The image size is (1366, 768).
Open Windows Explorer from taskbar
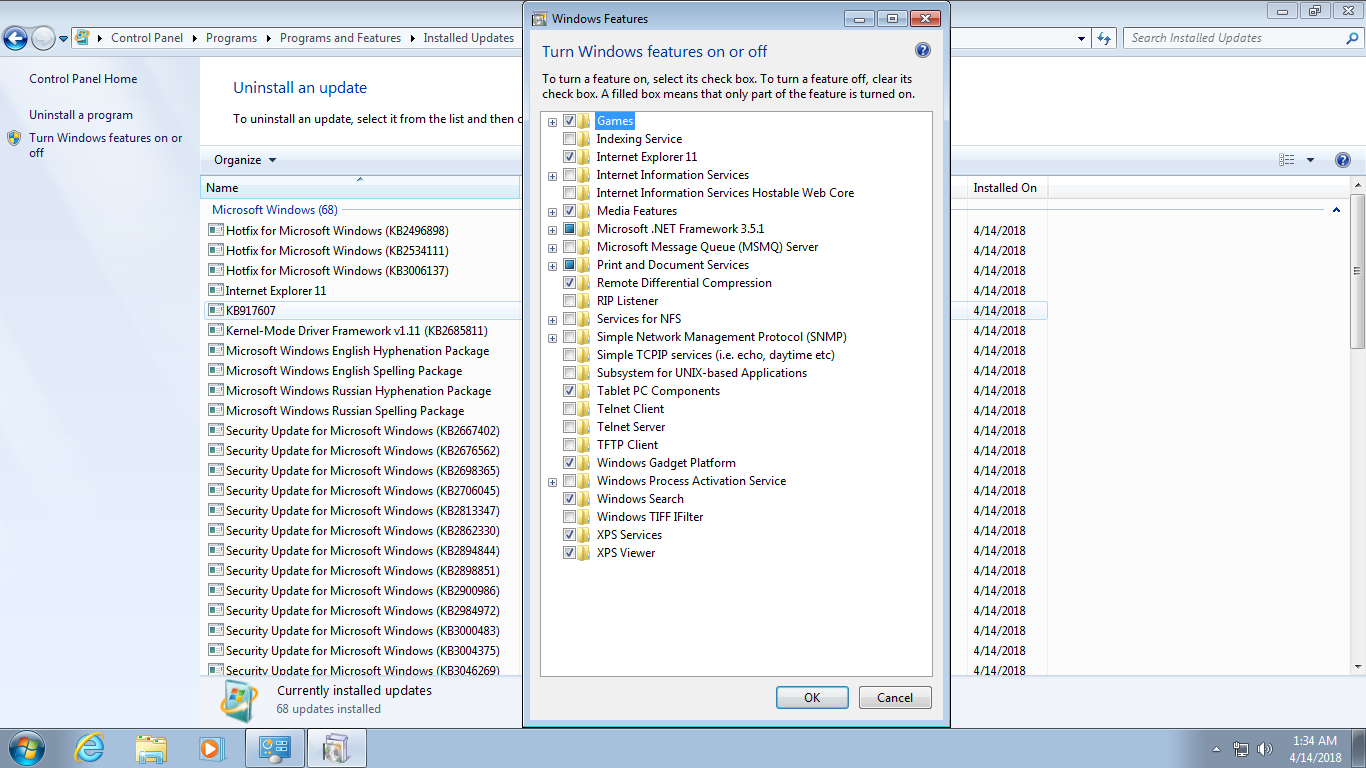[x=151, y=748]
